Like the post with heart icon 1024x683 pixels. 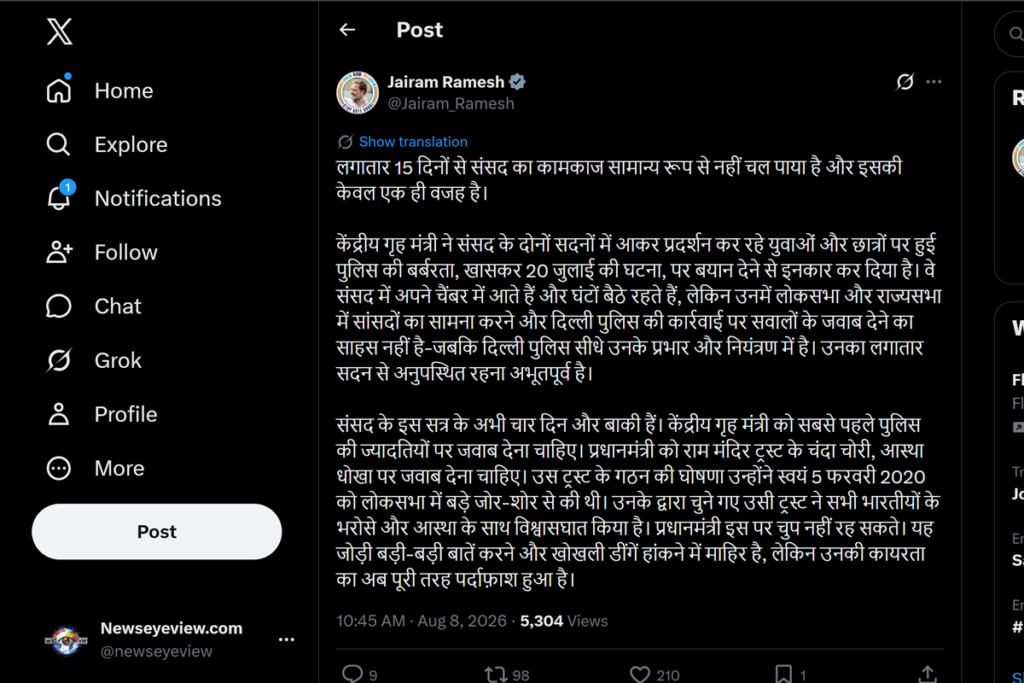point(639,674)
